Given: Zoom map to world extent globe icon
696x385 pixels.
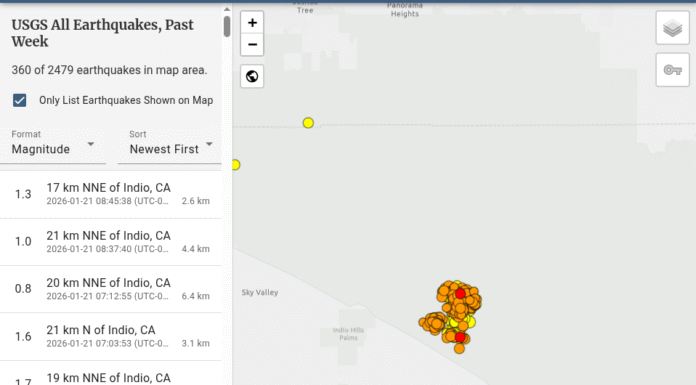Looking at the screenshot, I should [x=252, y=76].
